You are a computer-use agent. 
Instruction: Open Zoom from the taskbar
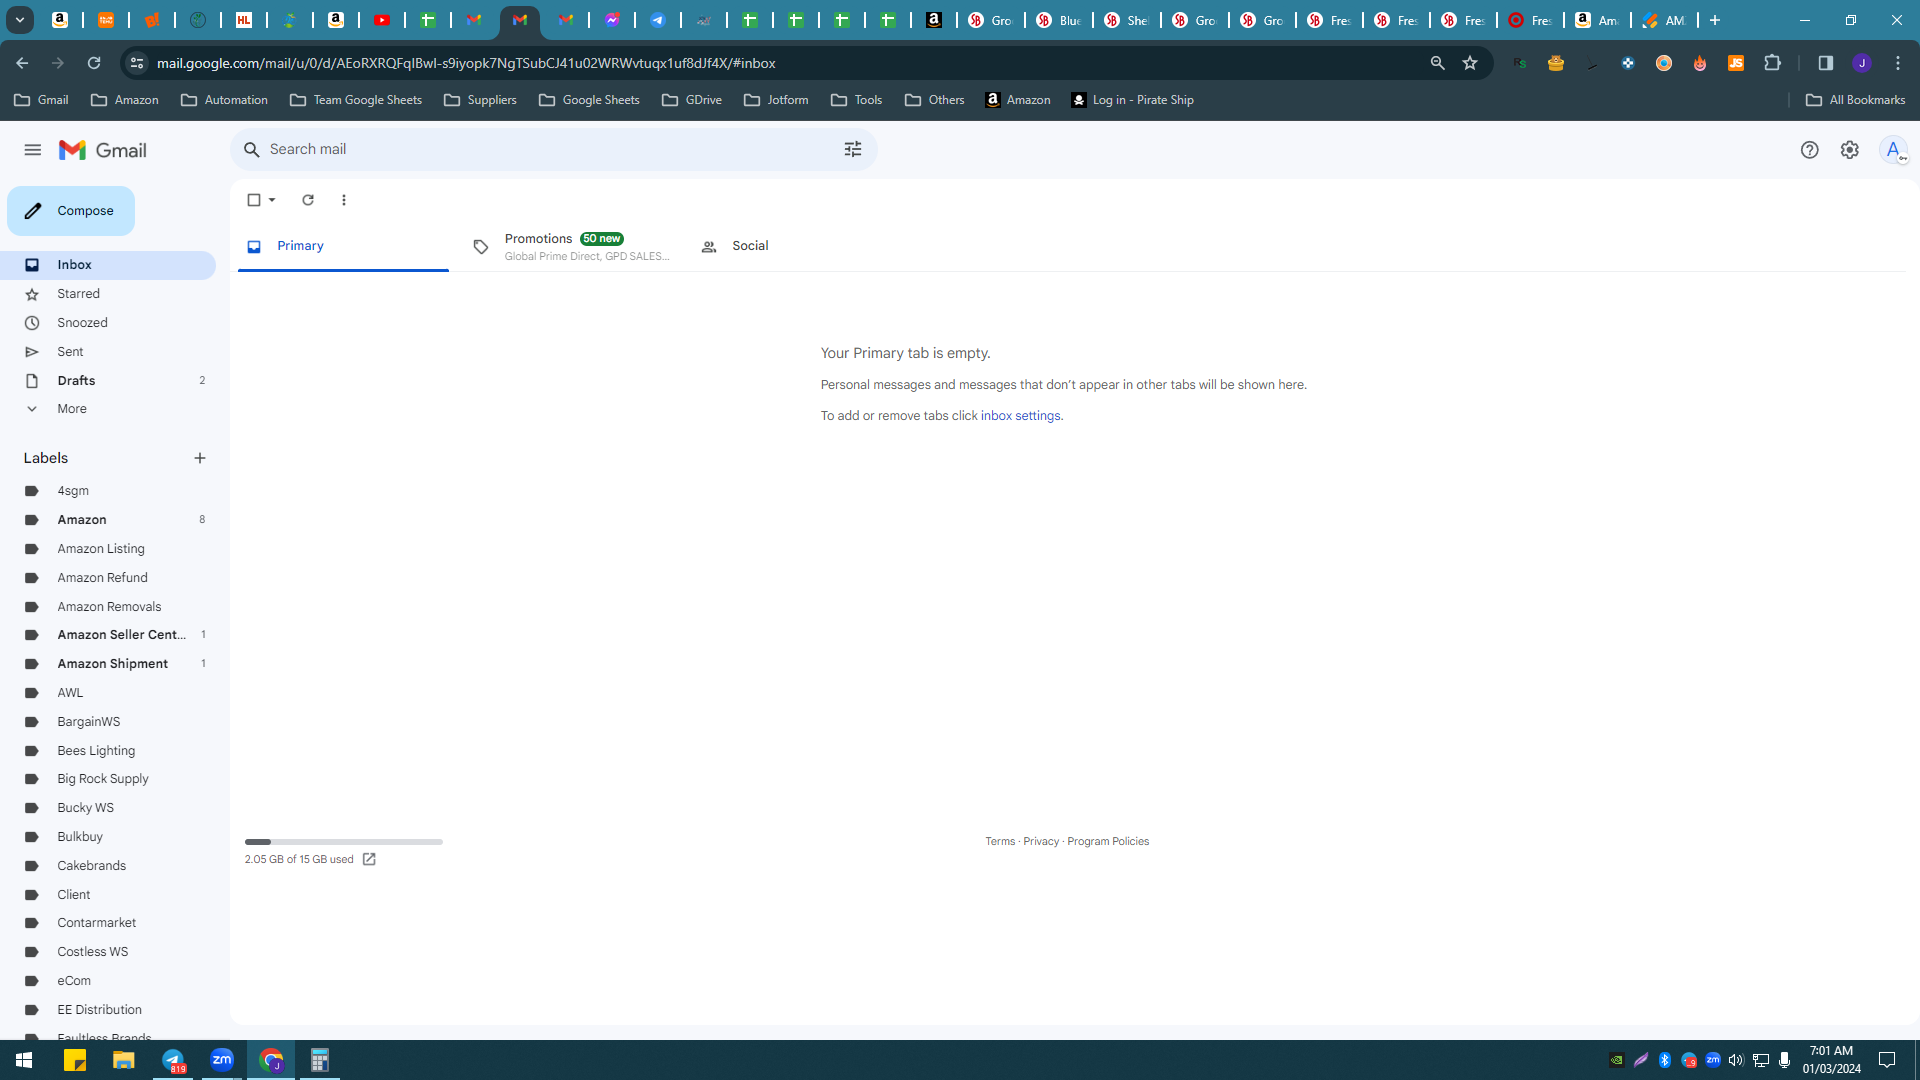pyautogui.click(x=222, y=1060)
